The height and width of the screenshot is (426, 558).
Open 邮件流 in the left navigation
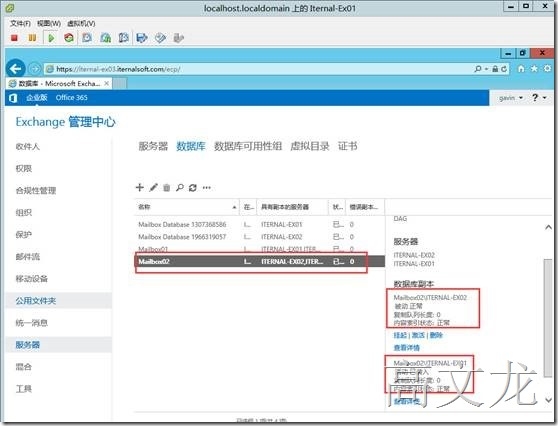28,257
